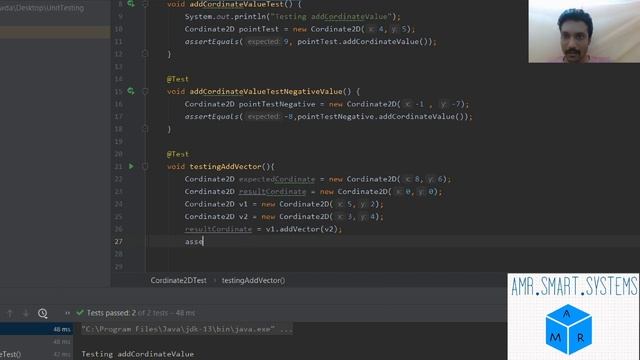Image resolution: width=640 pixels, height=360 pixels.
Task: Collapse the testingAddVector method fold marker
Action: pyautogui.click(x=145, y=166)
